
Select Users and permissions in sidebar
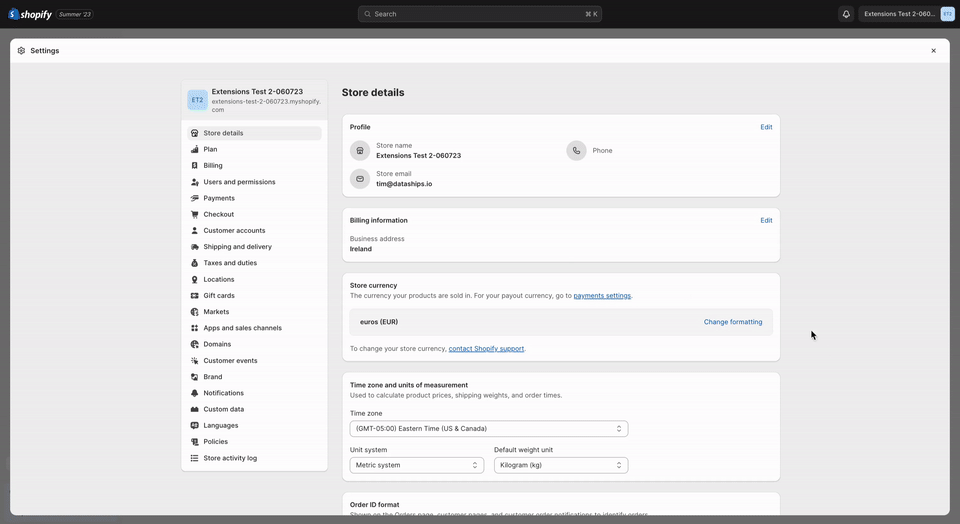[x=254, y=182]
